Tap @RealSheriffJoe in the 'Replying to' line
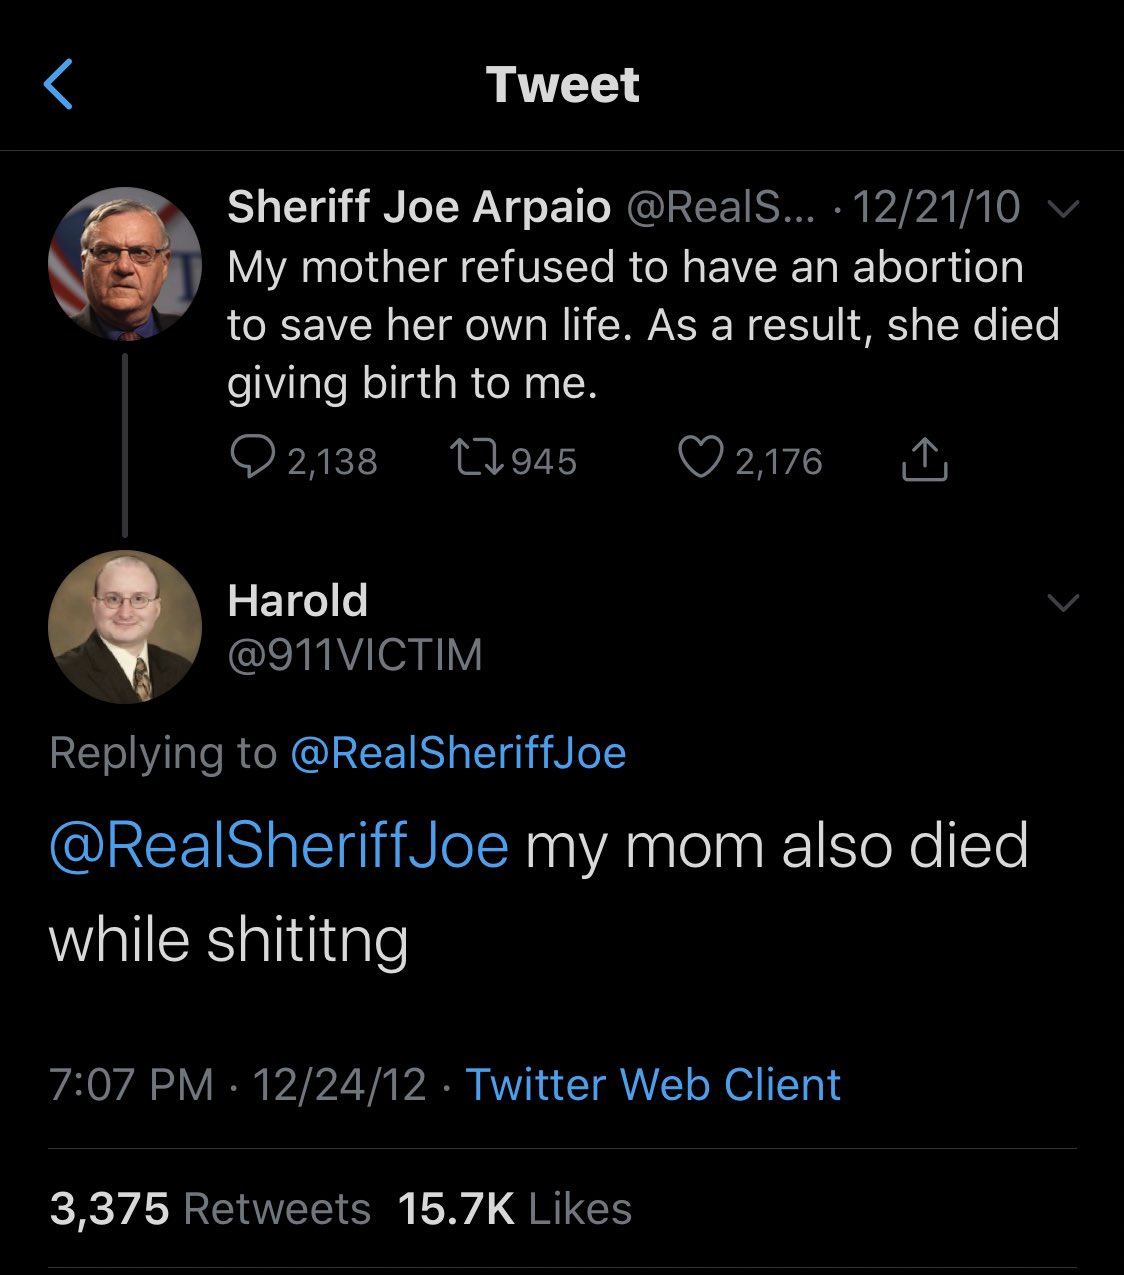Screen dimensions: 1124x1275 [457, 753]
